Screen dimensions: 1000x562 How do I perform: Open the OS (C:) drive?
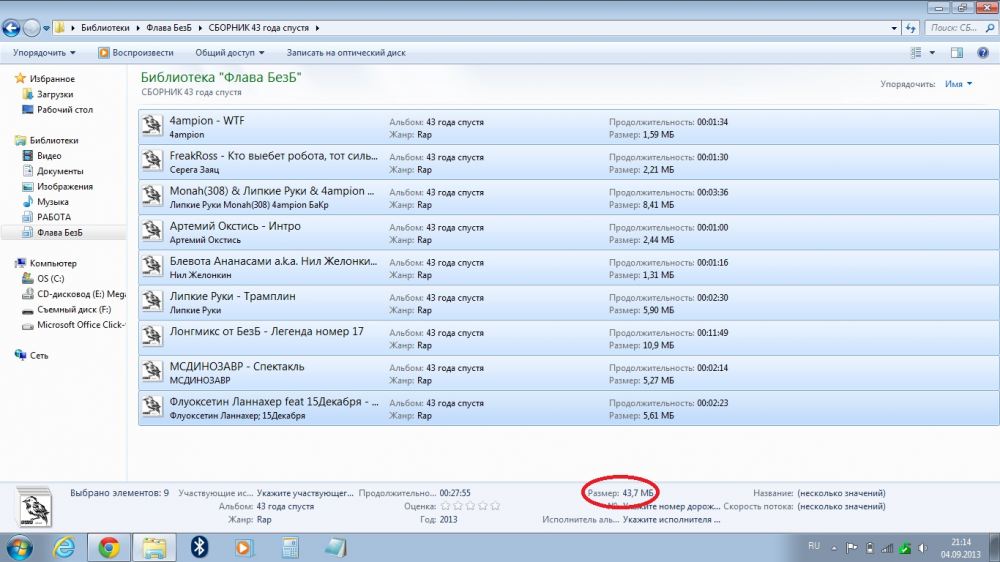43,279
